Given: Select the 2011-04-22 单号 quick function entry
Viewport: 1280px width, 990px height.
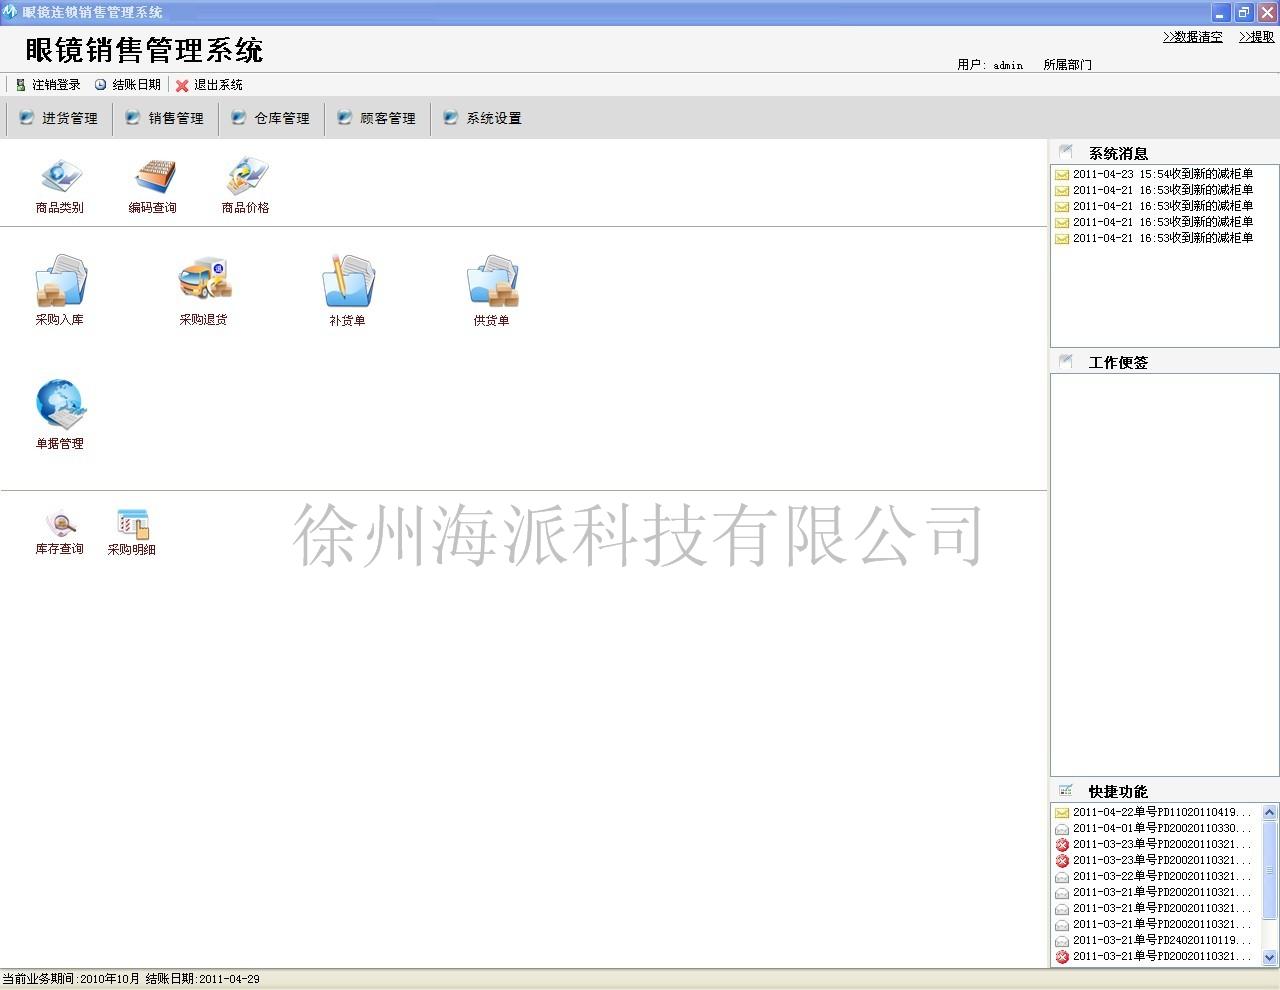Looking at the screenshot, I should coord(1160,813).
